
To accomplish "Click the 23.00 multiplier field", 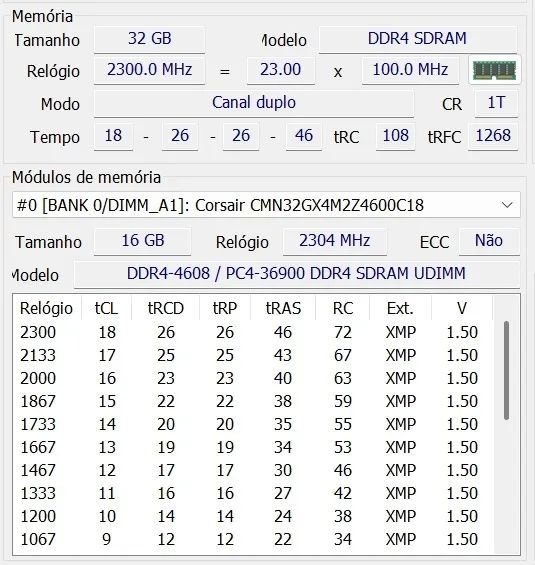I will [x=281, y=70].
